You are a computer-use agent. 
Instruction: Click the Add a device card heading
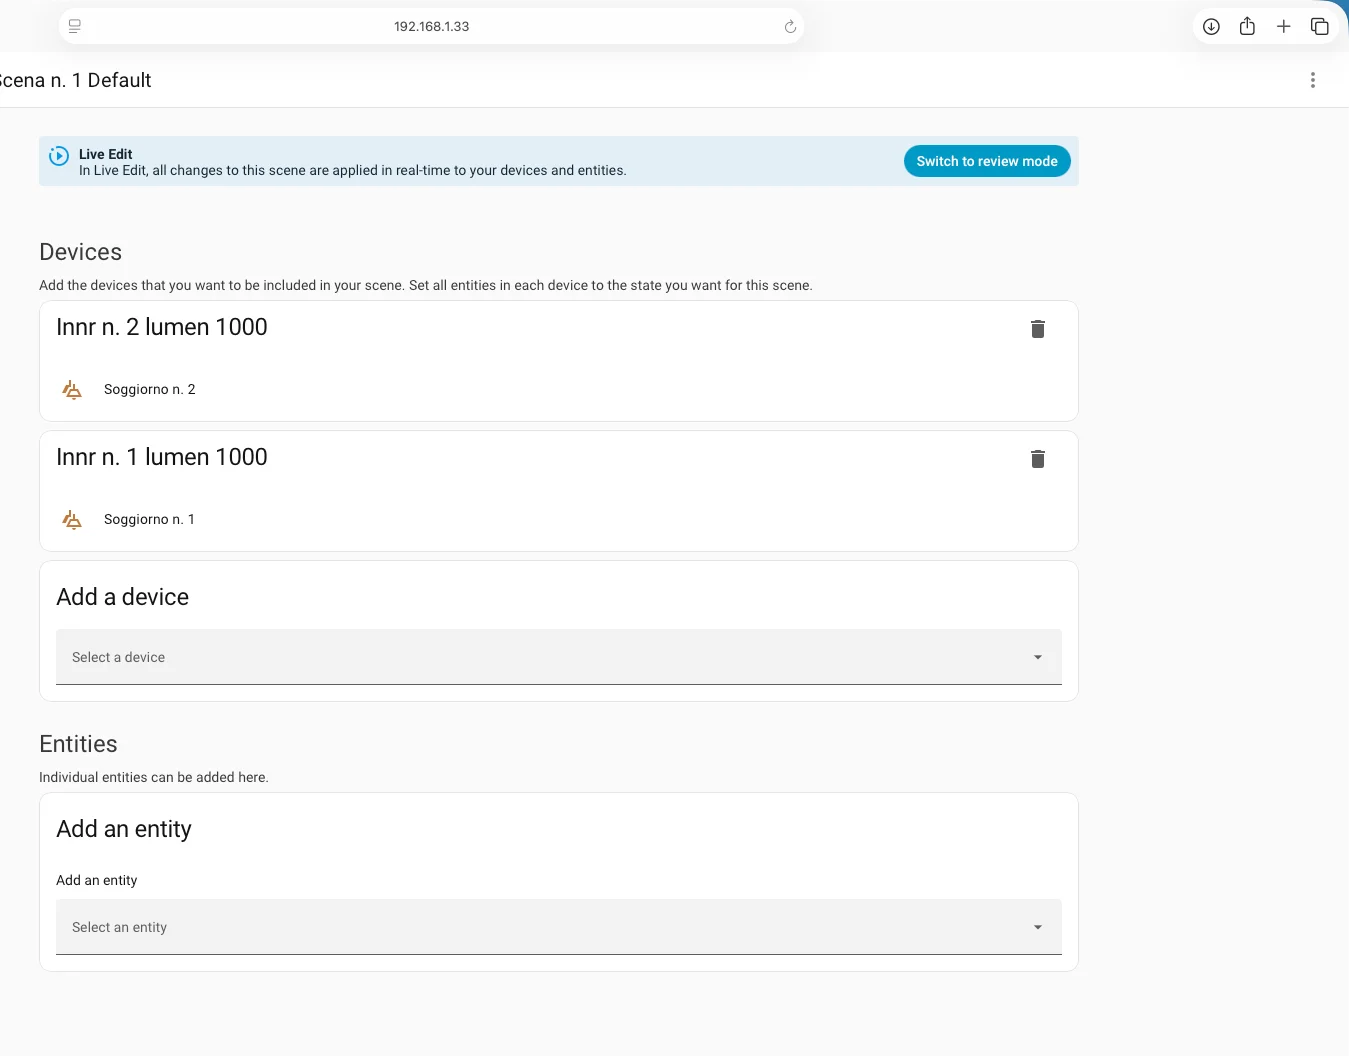[x=123, y=597]
